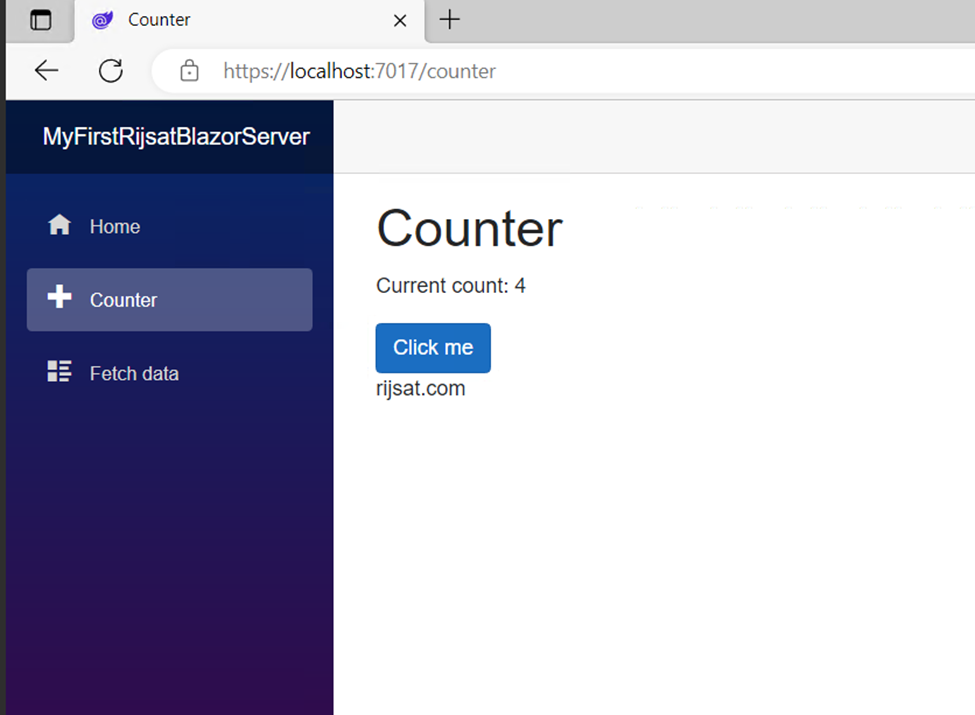Click the MyFirstRijsatBlazorServer brand link

click(176, 137)
